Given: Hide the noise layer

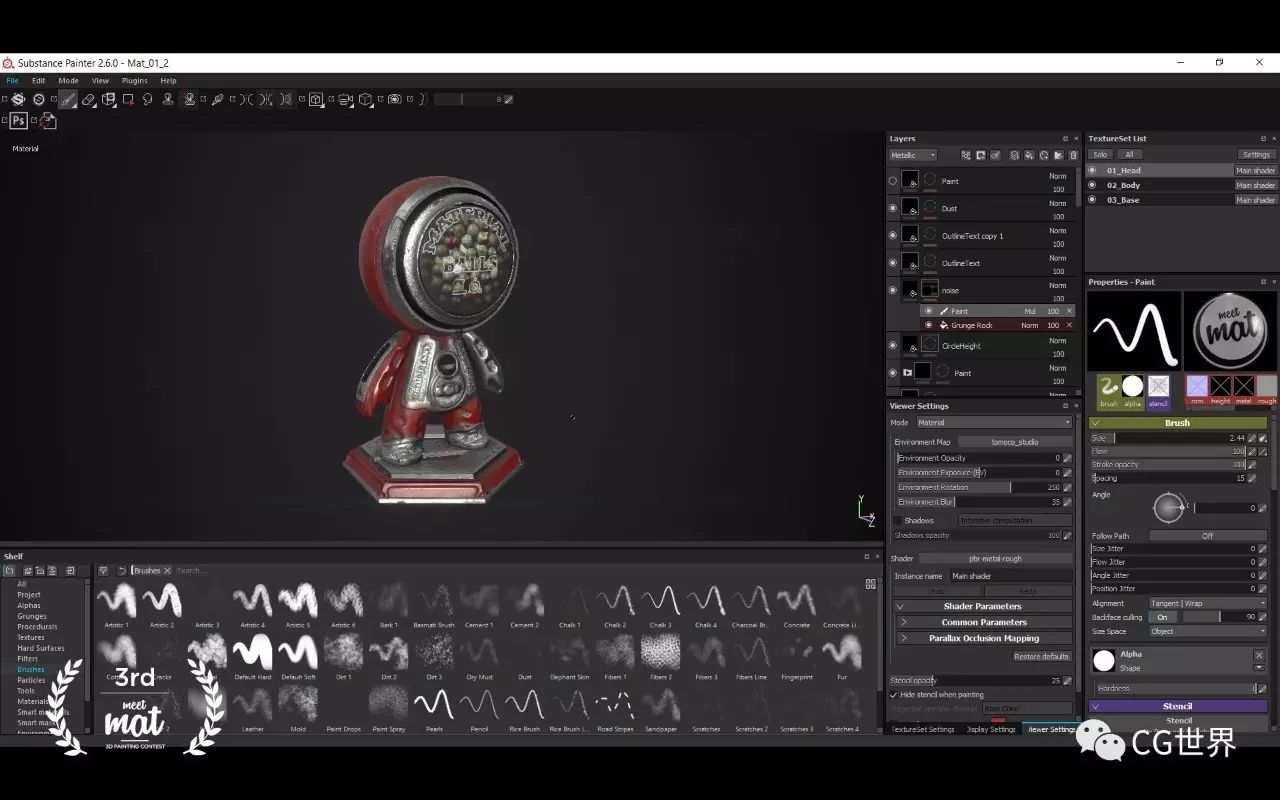Looking at the screenshot, I should pyautogui.click(x=893, y=290).
